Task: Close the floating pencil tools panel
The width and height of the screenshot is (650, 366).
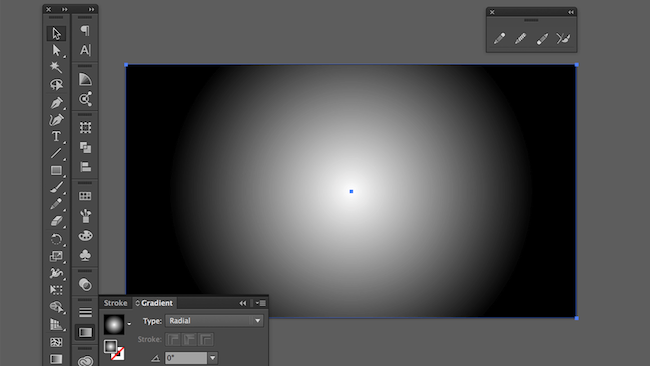Action: tap(492, 12)
